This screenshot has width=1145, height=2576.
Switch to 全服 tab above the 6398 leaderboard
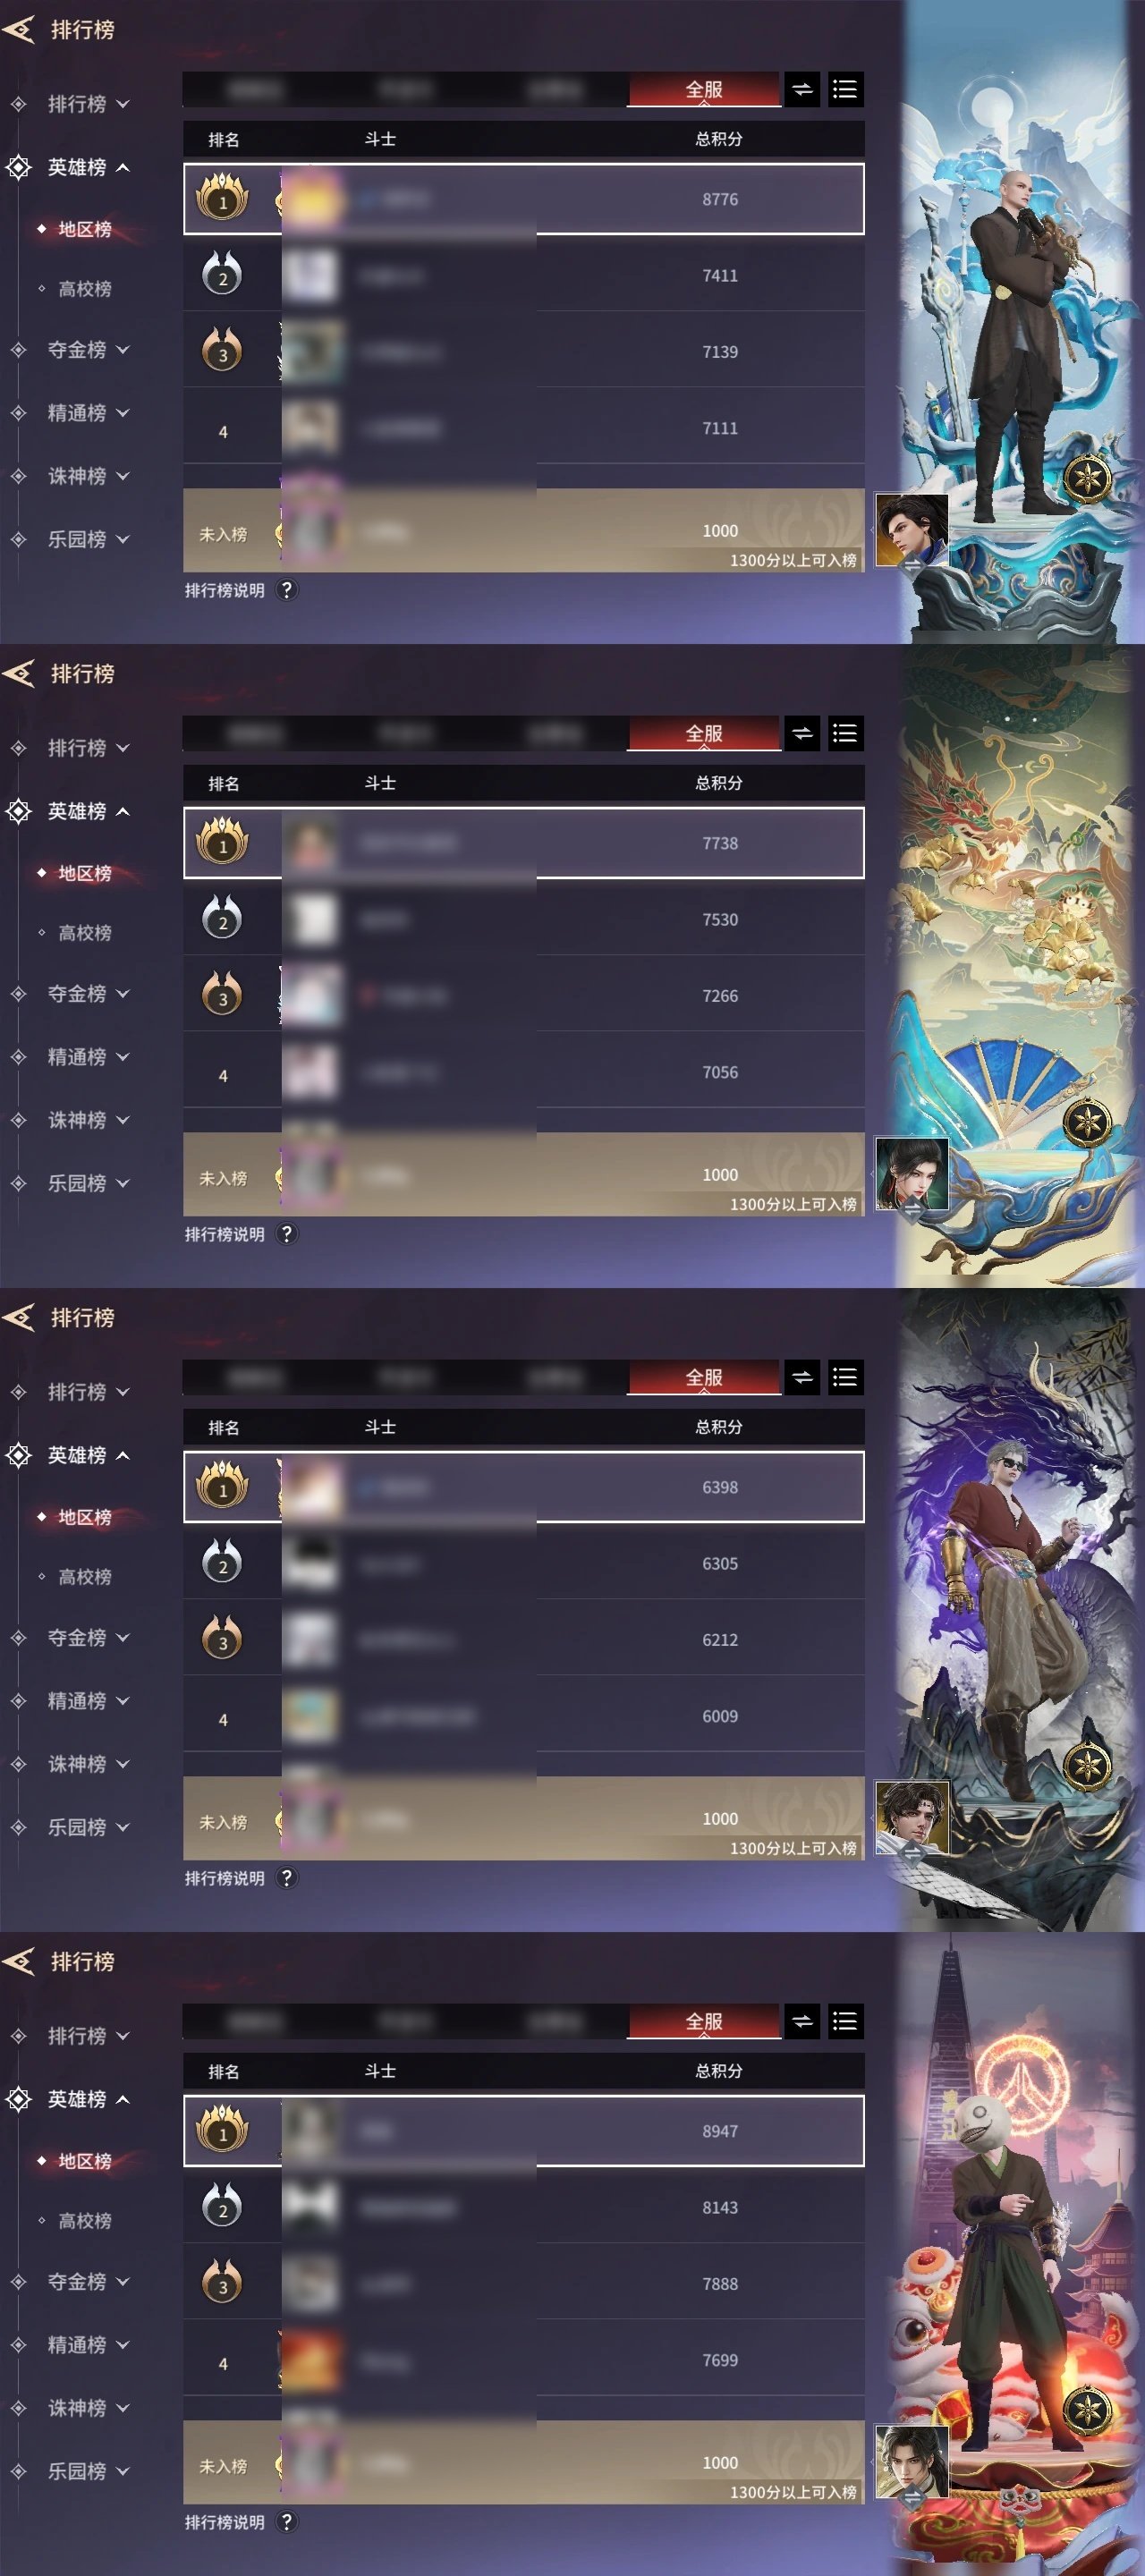[x=704, y=1378]
